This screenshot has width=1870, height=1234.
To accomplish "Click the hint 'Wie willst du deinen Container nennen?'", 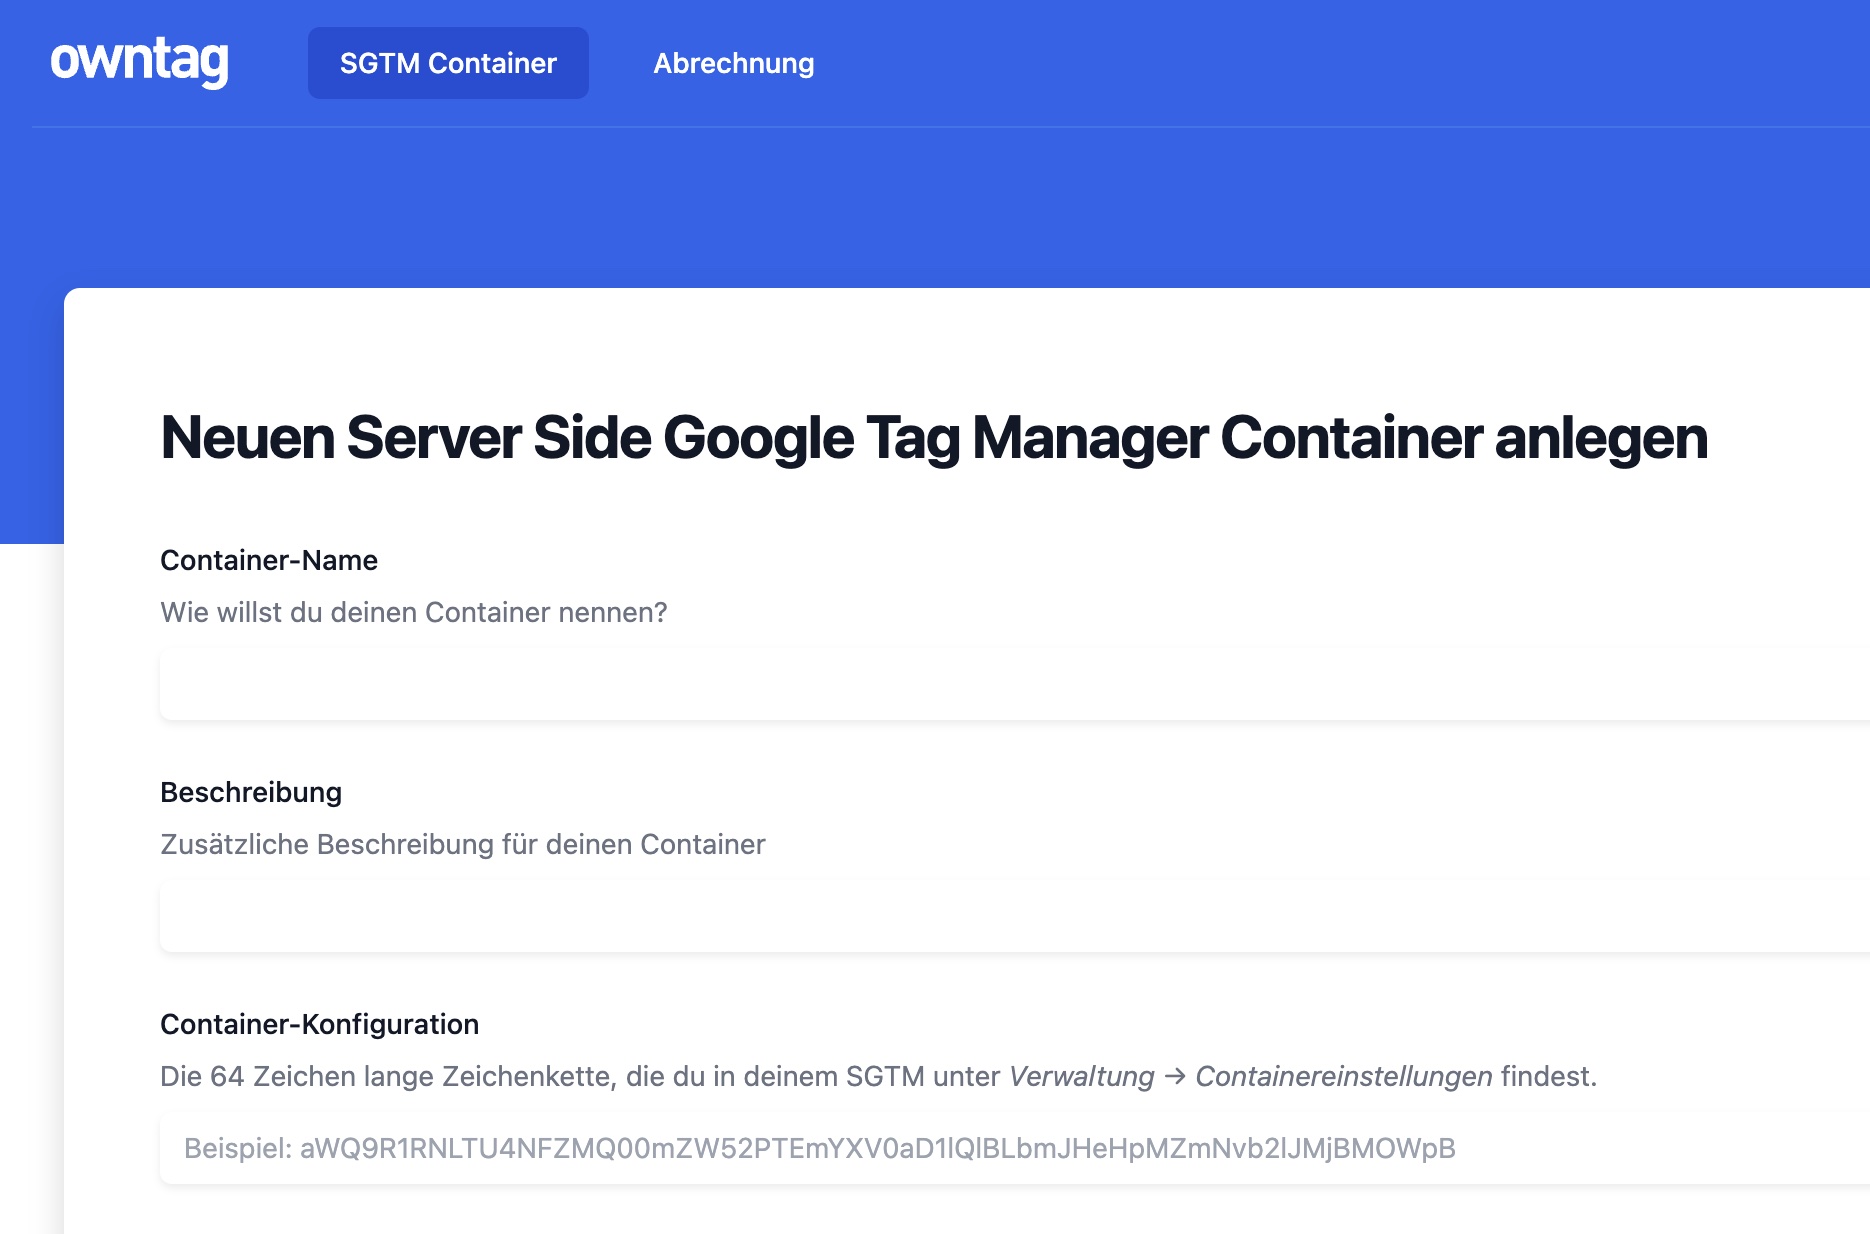I will click(413, 612).
